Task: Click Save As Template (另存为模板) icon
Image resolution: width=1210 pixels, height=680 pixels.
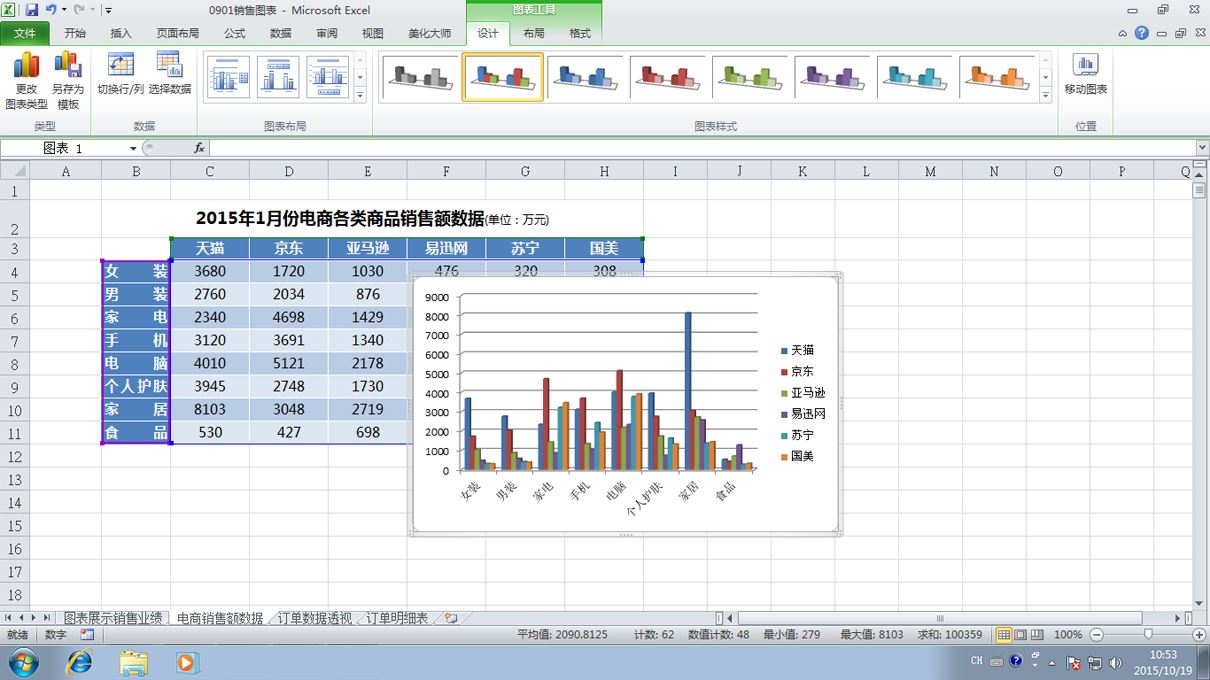Action: pos(68,66)
